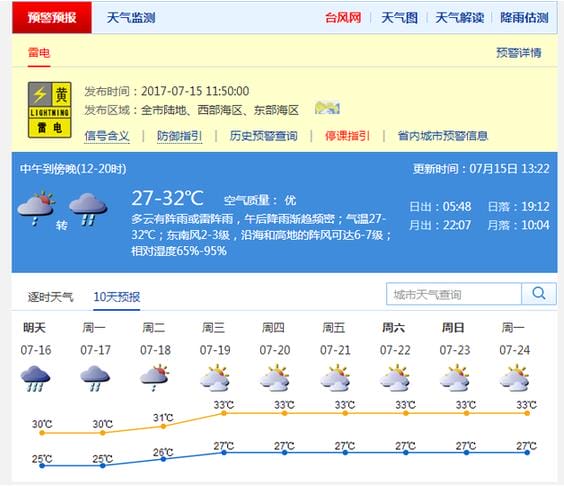This screenshot has width=564, height=486.
Task: Select the 10天预报 tab
Action: point(117,297)
